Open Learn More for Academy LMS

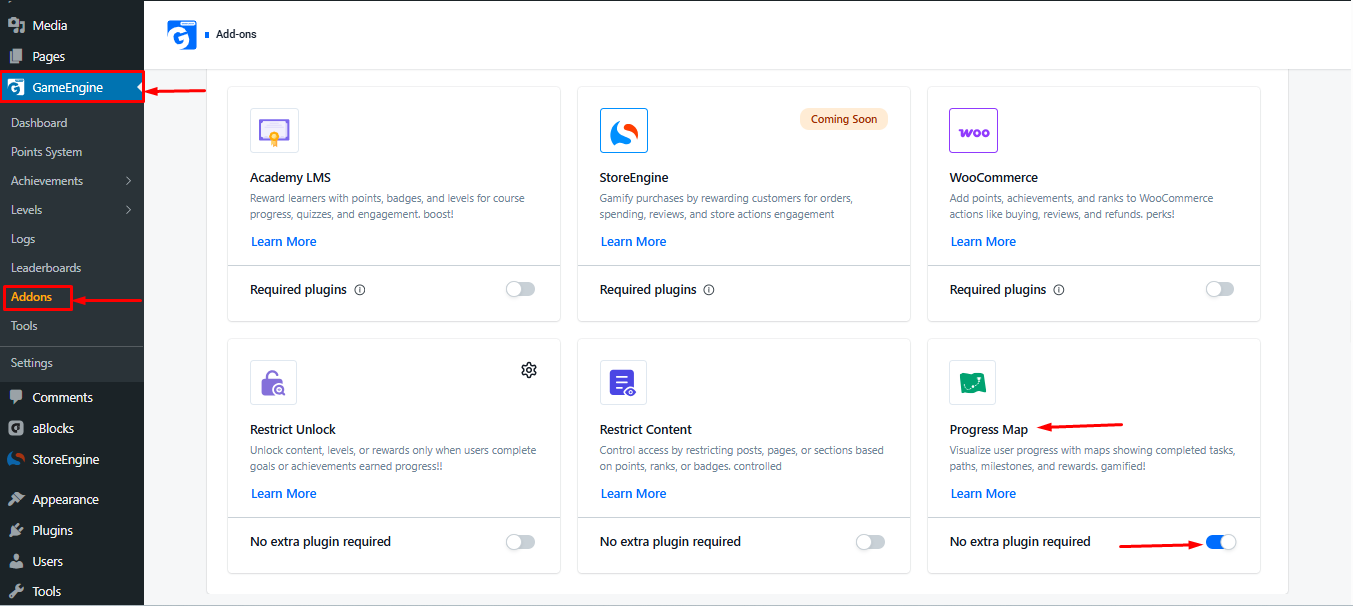tap(284, 242)
